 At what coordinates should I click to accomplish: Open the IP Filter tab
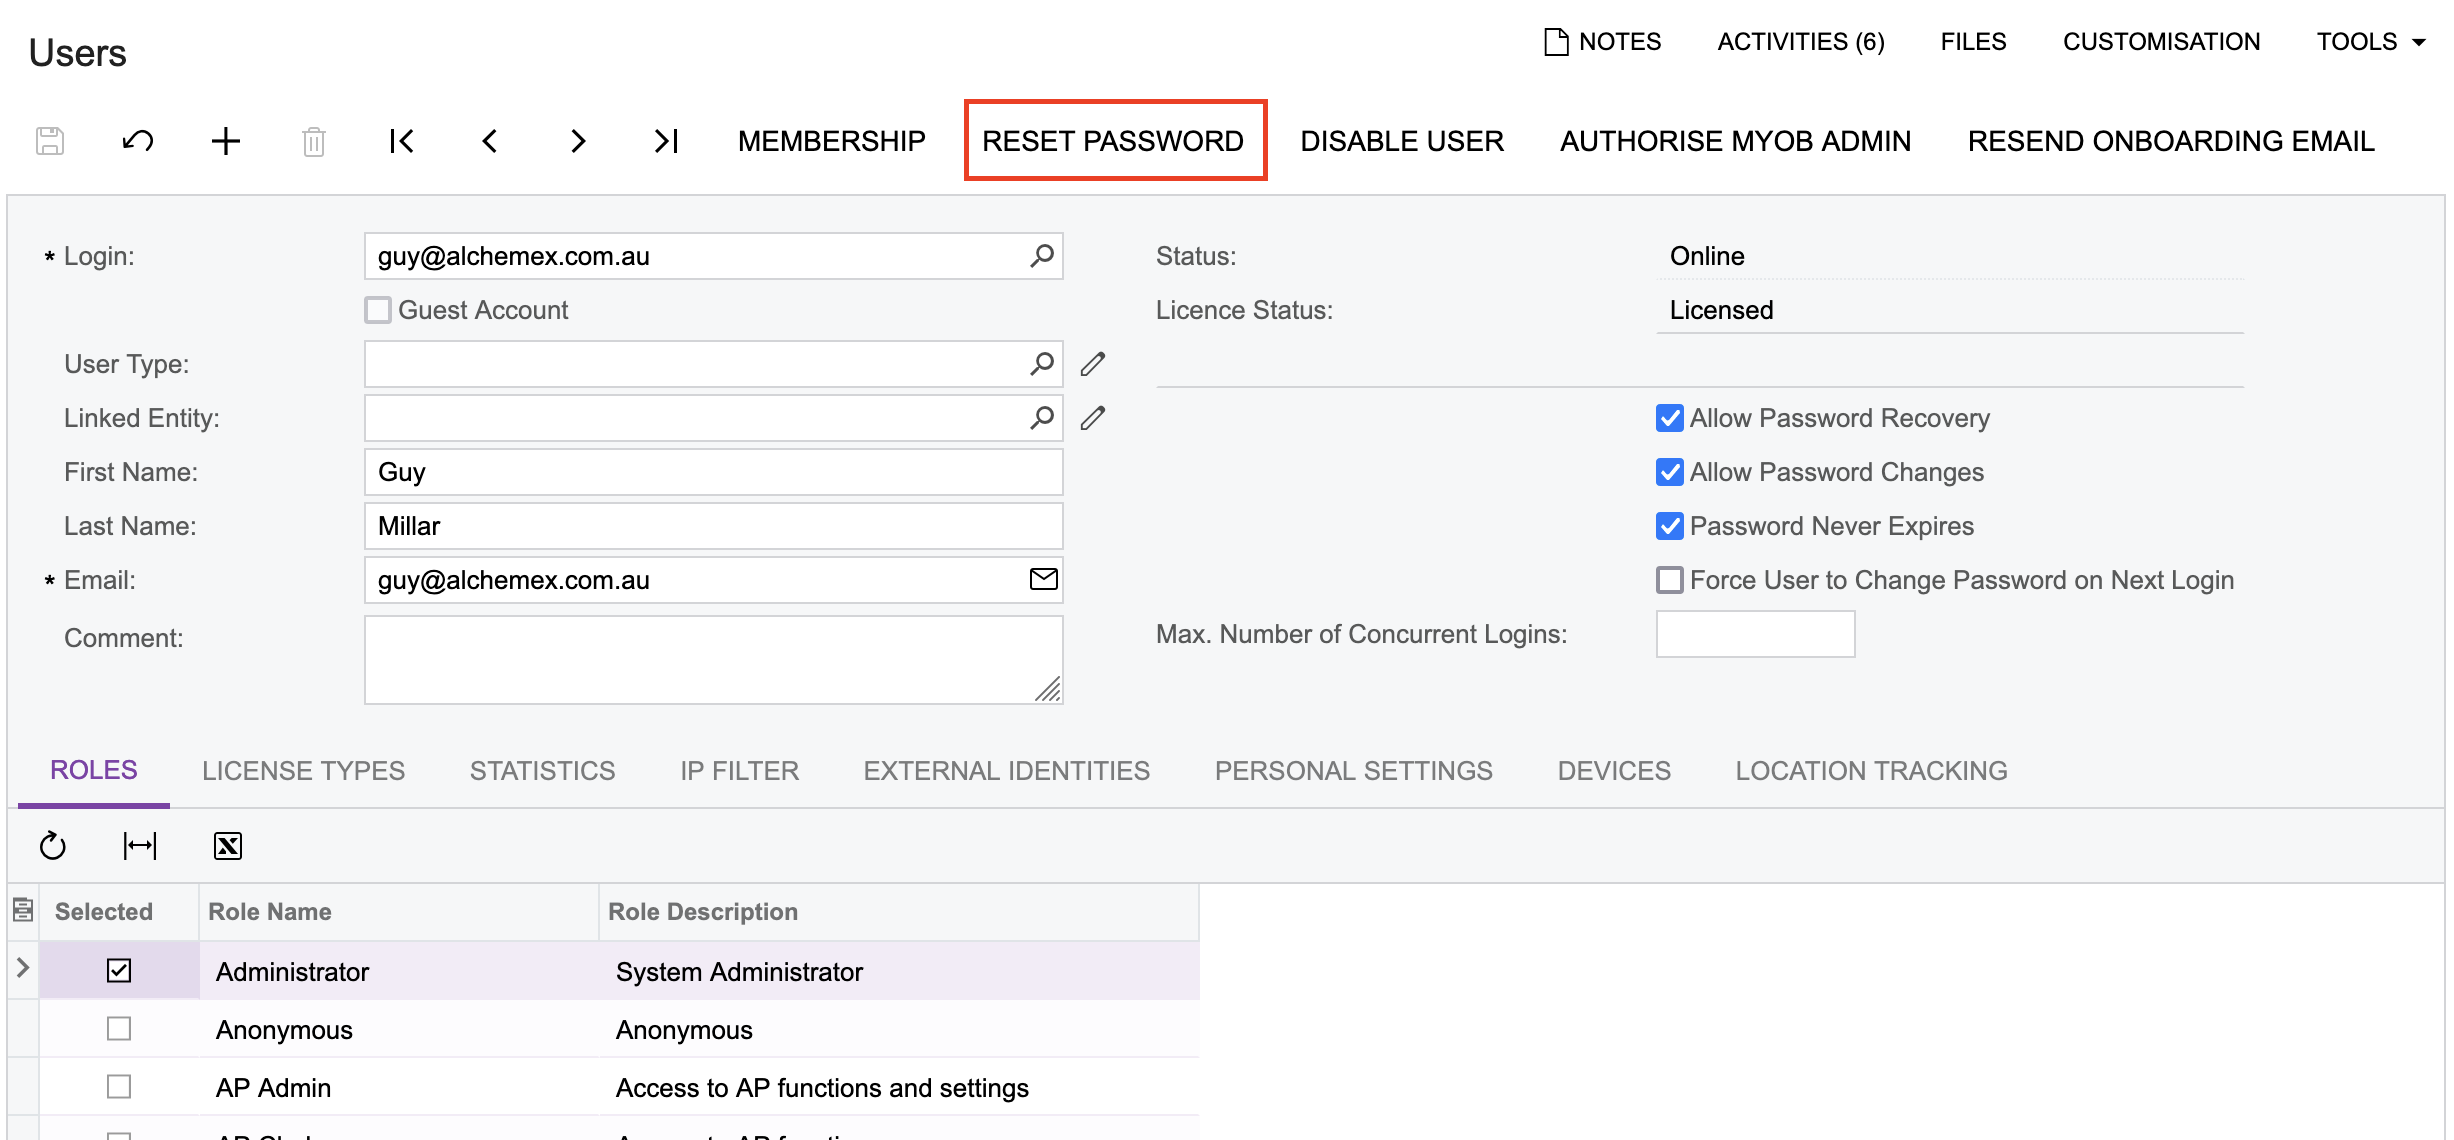(739, 770)
